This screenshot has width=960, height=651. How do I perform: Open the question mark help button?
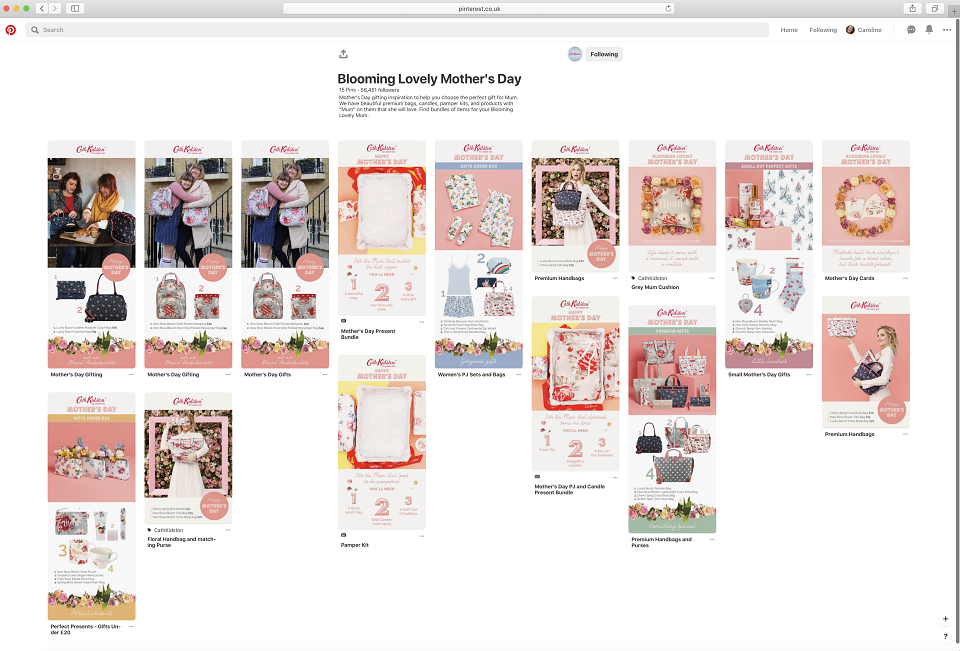click(945, 636)
